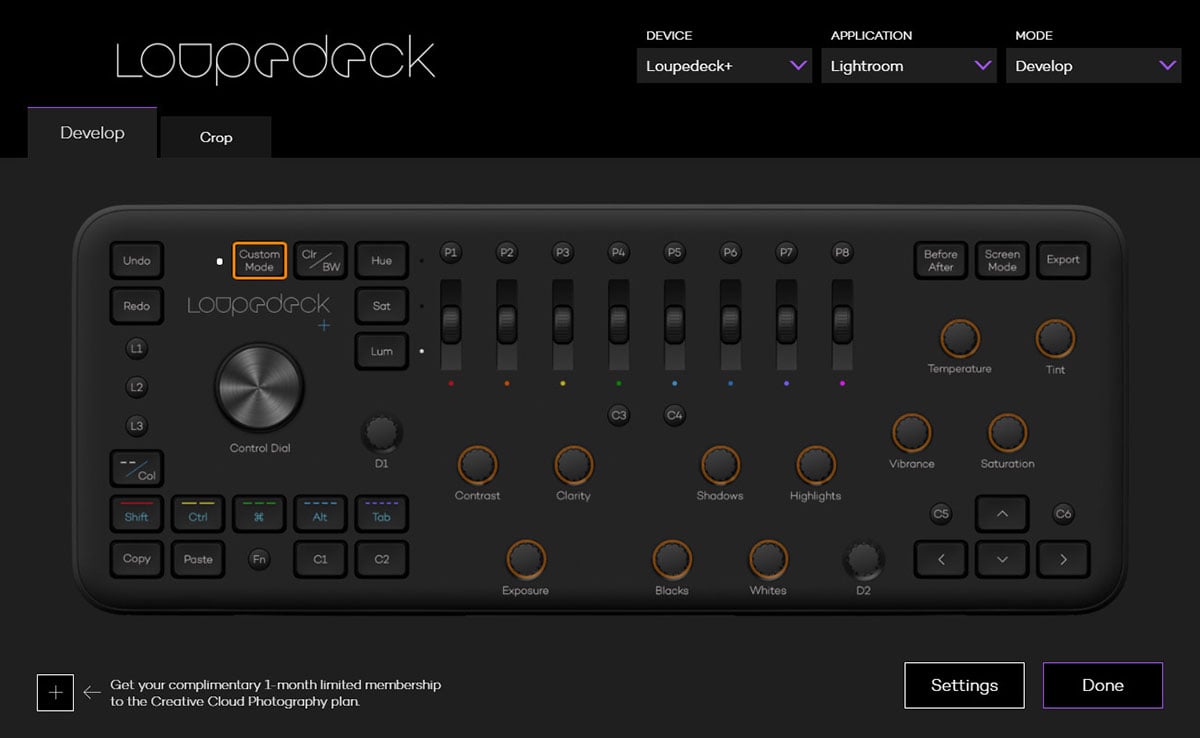This screenshot has height=738, width=1200.
Task: Toggle the Custom Mode key
Action: coord(259,260)
